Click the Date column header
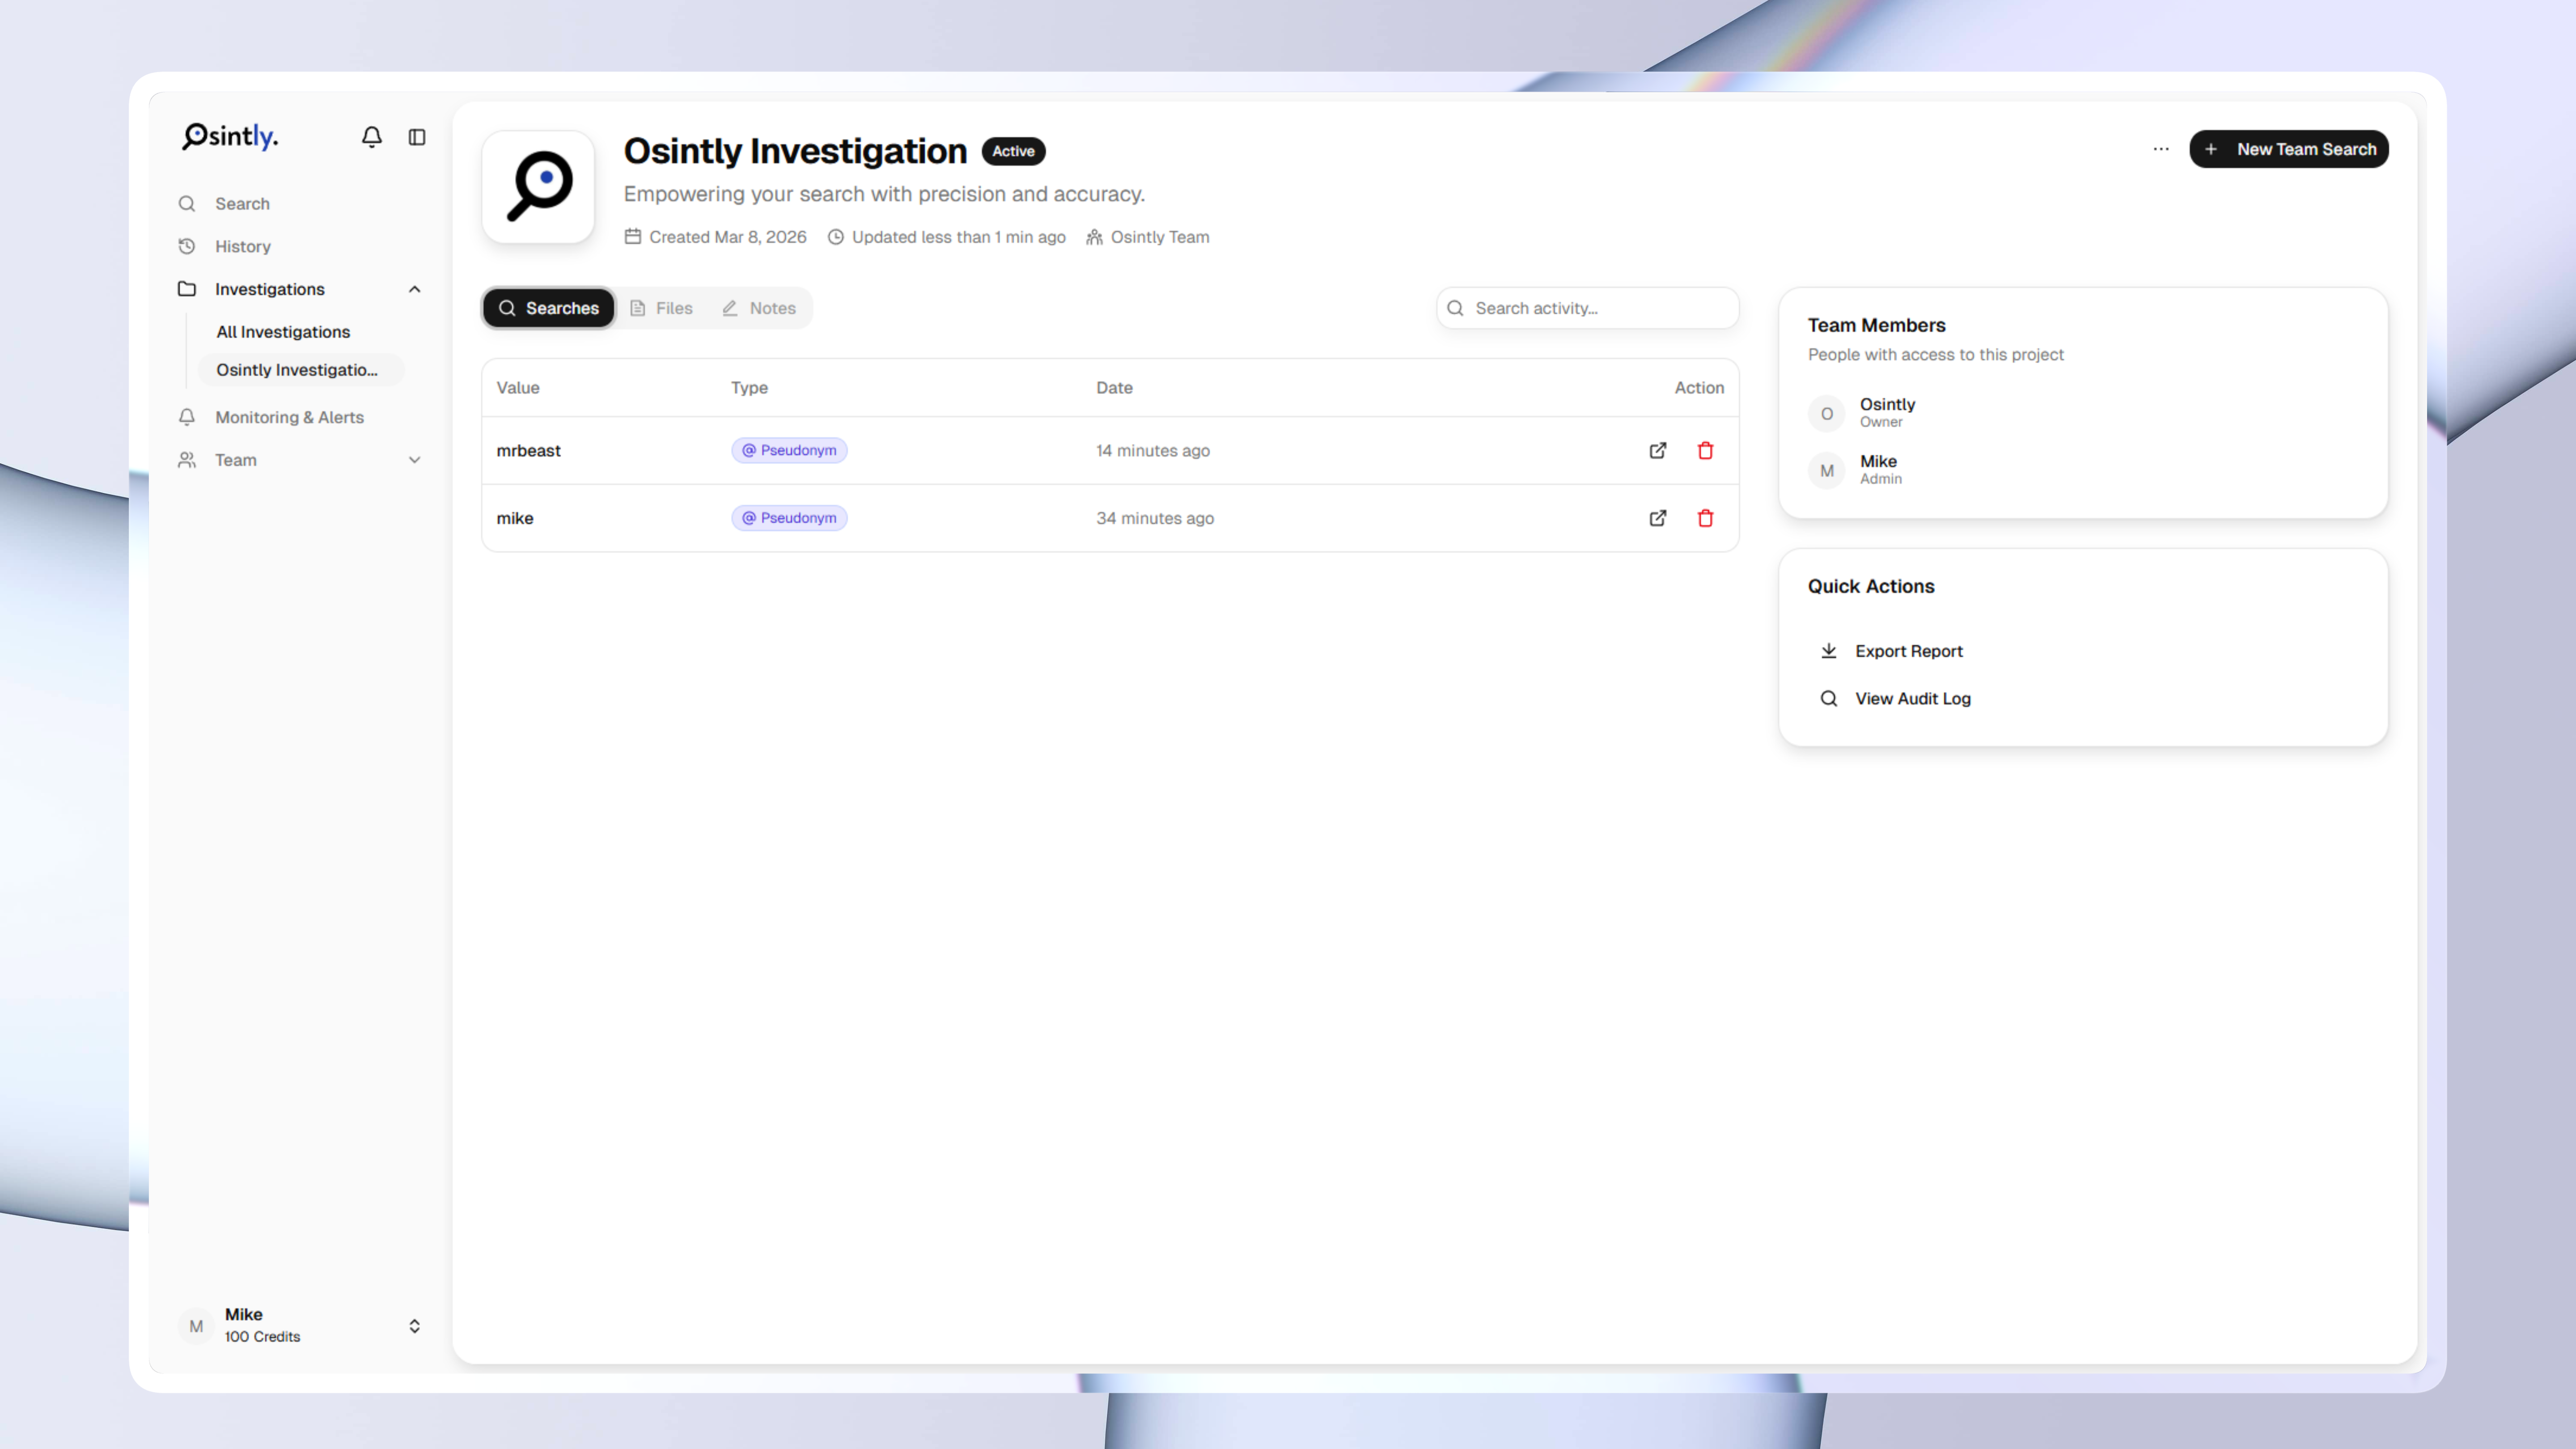2576x1449 pixels. pyautogui.click(x=1114, y=388)
